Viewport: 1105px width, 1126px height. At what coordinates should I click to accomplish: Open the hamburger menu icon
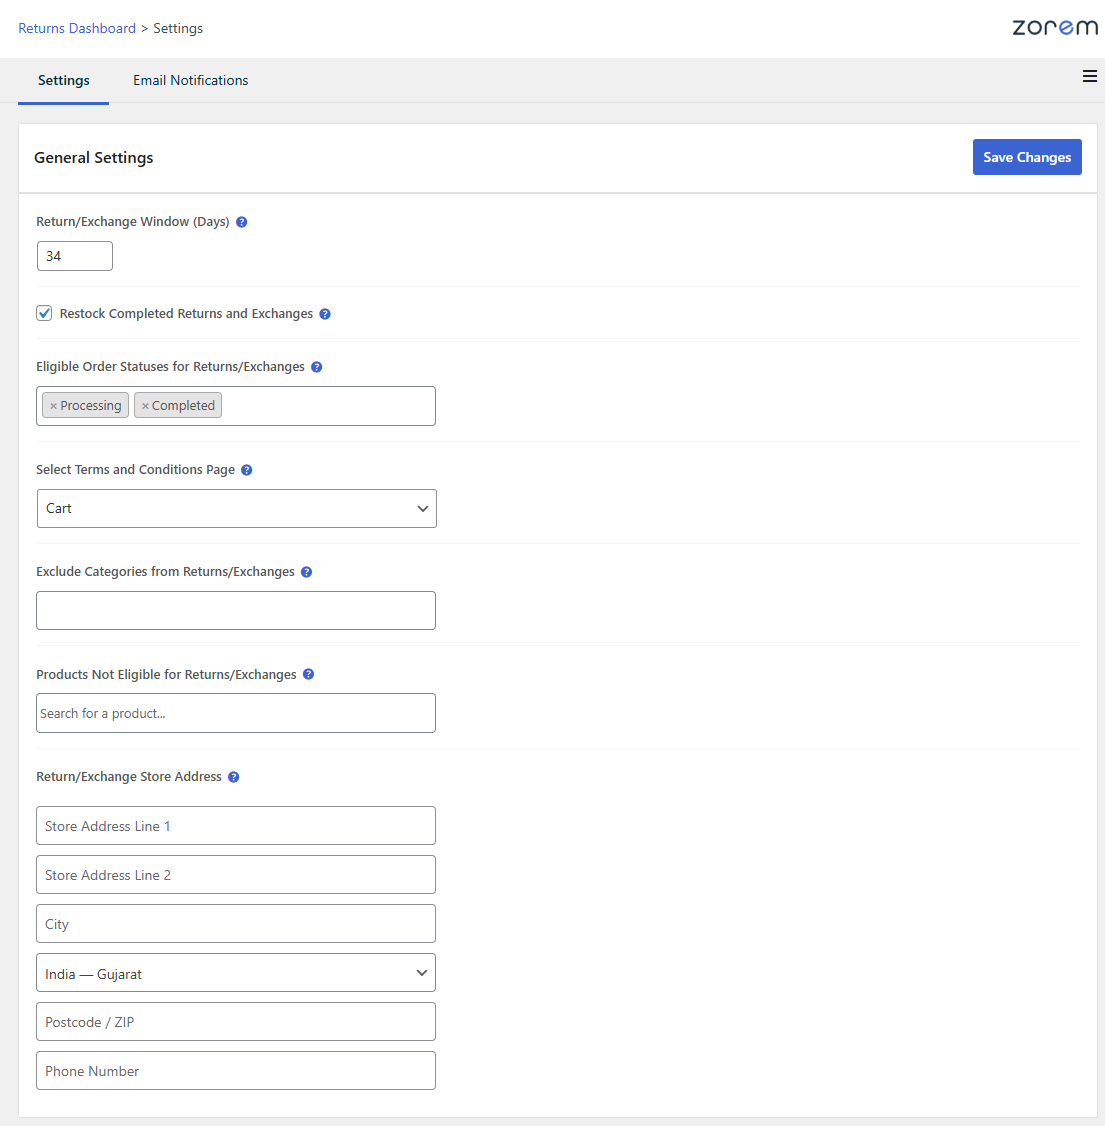coord(1090,77)
